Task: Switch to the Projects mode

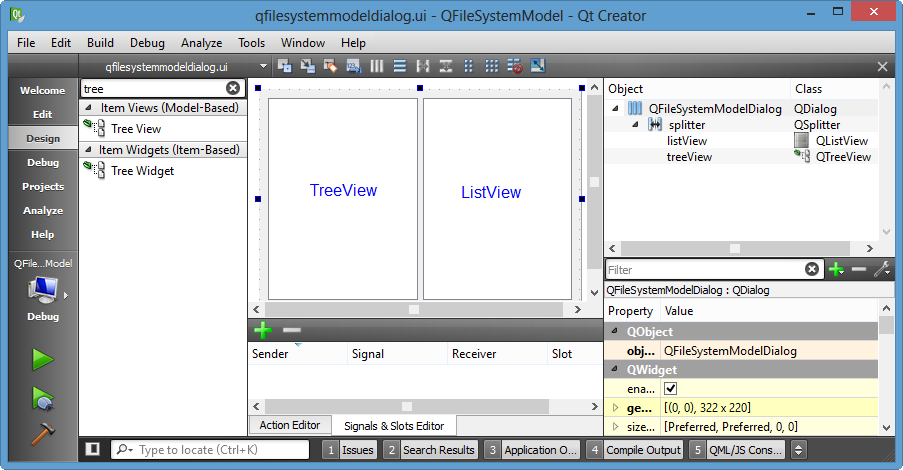Action: [x=43, y=187]
